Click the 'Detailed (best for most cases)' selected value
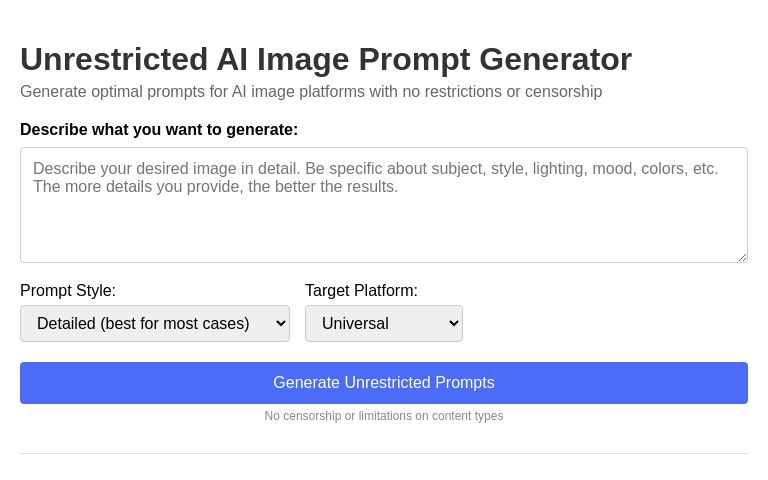The image size is (768, 480). pyautogui.click(x=143, y=324)
